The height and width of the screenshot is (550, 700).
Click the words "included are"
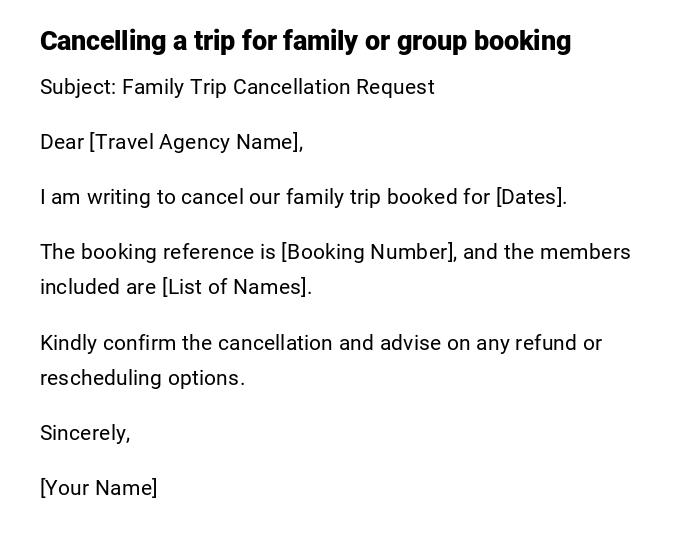click(98, 287)
